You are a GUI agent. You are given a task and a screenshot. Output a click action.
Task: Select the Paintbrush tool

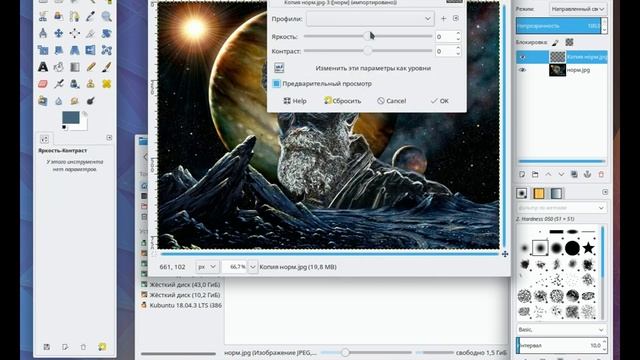point(107,67)
